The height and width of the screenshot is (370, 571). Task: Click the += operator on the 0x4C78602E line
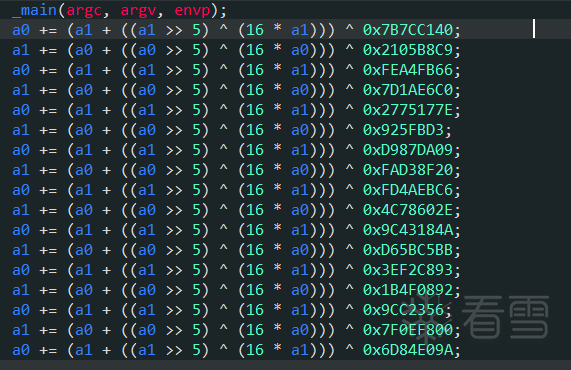(x=48, y=210)
